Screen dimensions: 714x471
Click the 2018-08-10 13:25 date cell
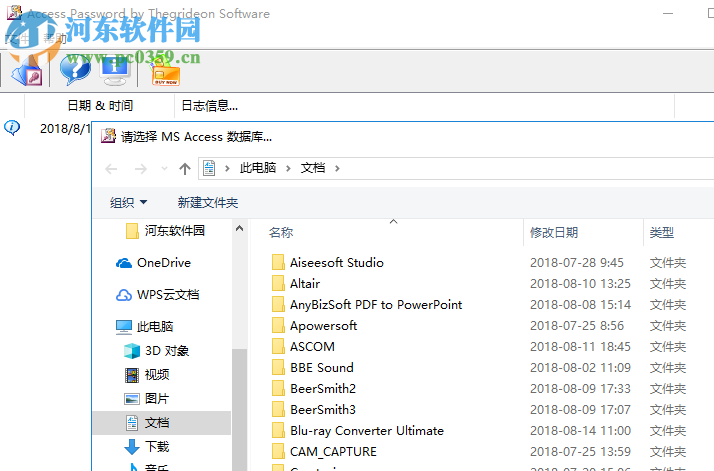pos(580,284)
